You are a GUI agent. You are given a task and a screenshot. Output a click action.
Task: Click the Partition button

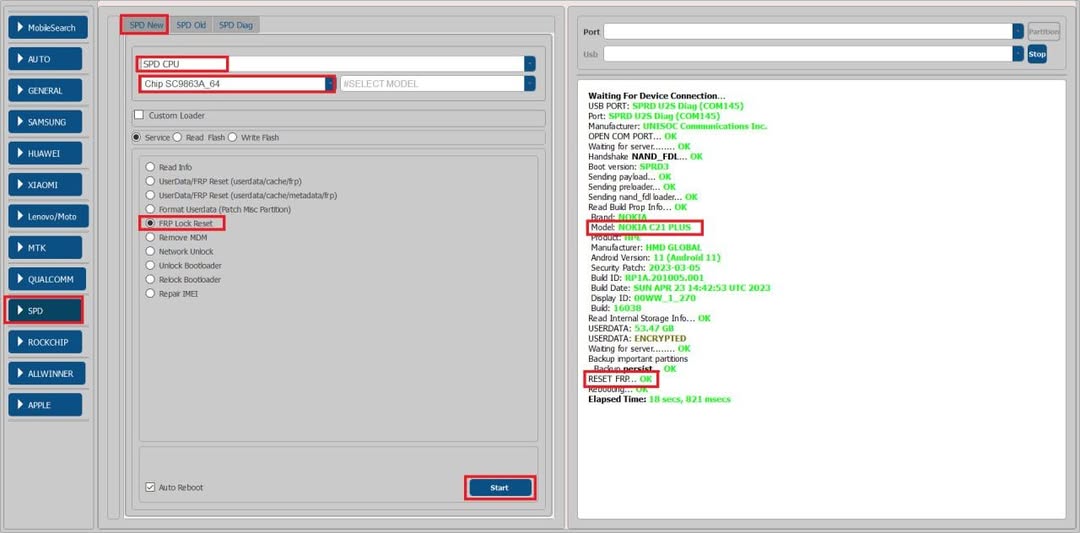coord(1043,32)
